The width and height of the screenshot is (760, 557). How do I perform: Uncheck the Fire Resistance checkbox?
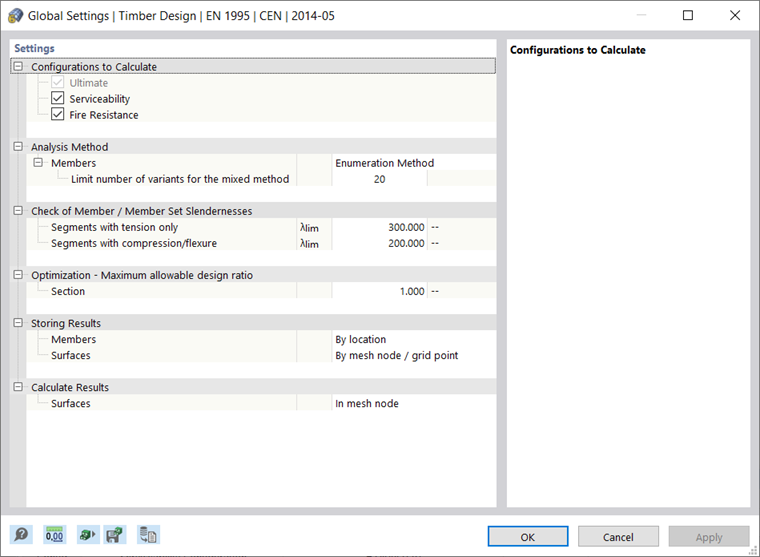[x=58, y=114]
